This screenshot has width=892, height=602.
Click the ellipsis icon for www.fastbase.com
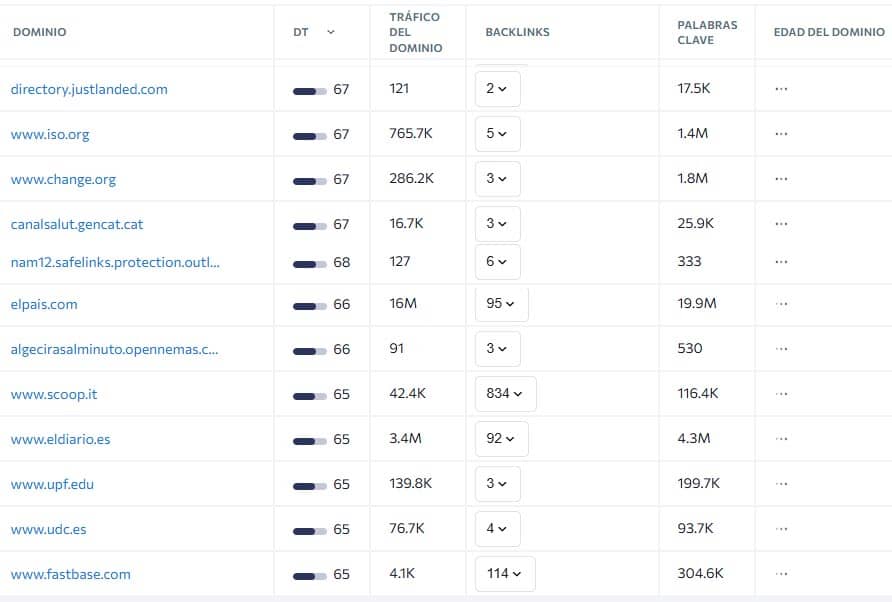[x=781, y=574]
